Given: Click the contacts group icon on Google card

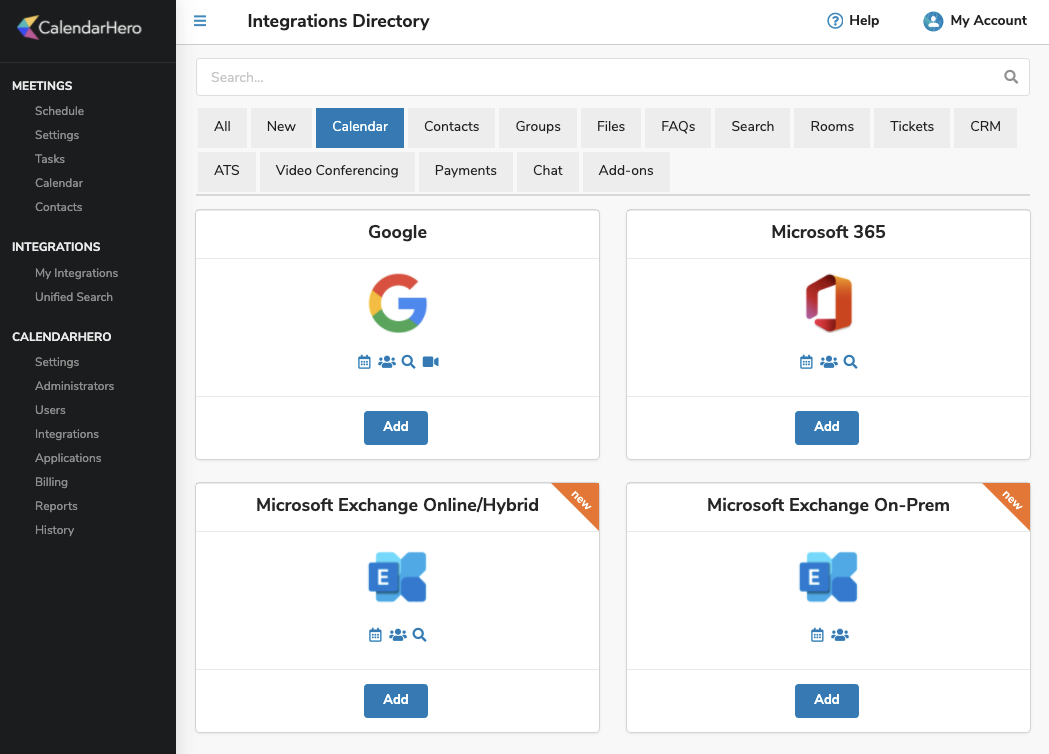Looking at the screenshot, I should (387, 362).
